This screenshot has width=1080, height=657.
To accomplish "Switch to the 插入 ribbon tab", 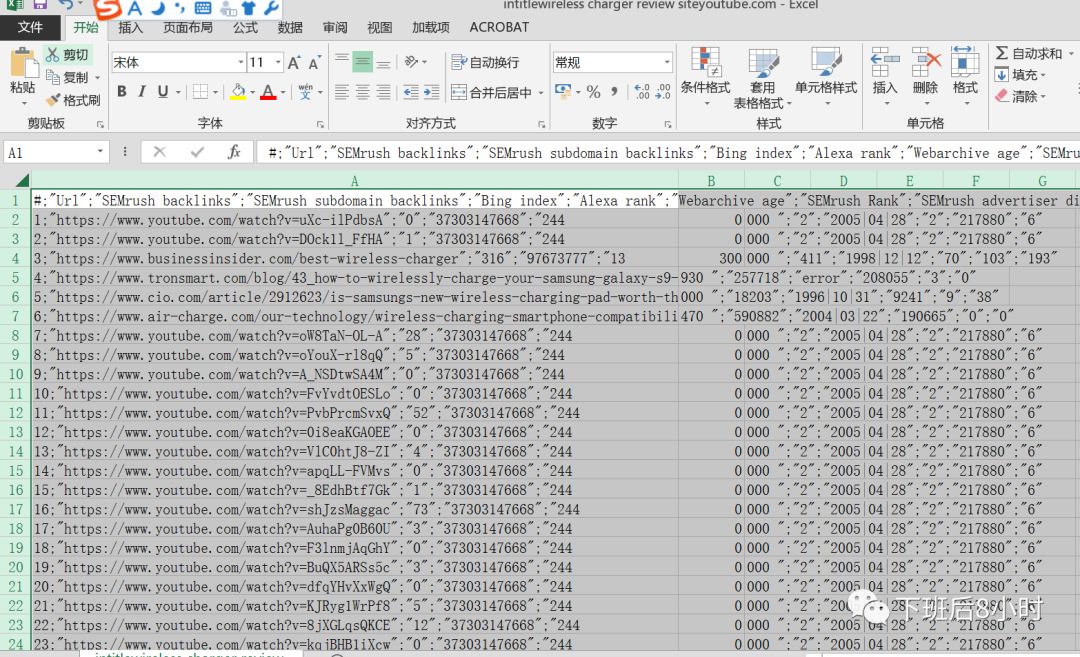I will click(x=131, y=27).
